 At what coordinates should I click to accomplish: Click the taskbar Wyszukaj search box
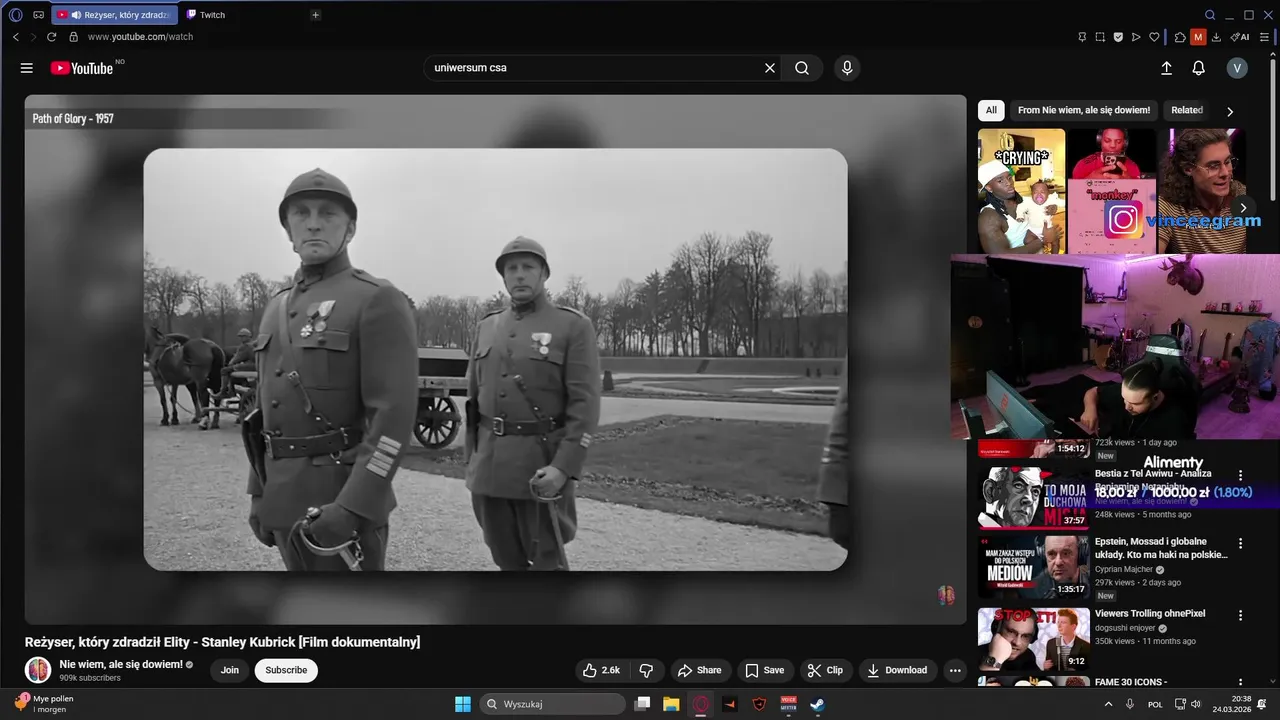(x=552, y=704)
